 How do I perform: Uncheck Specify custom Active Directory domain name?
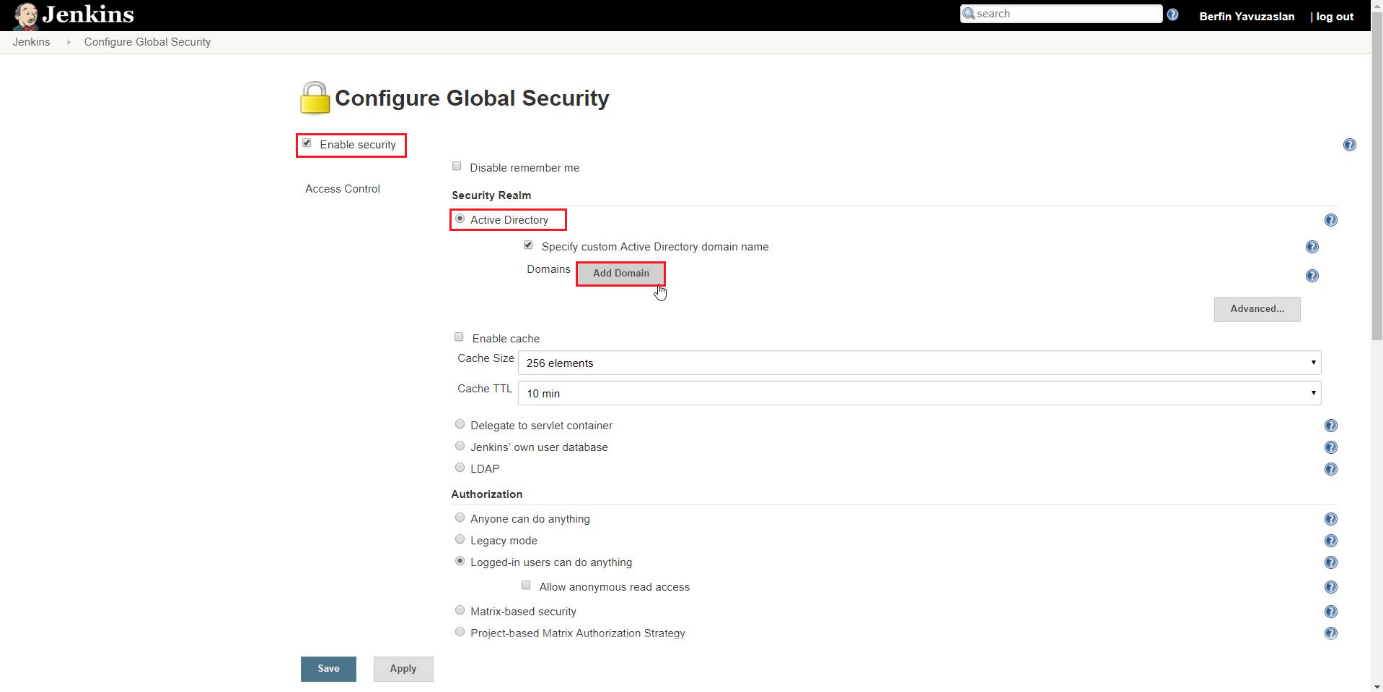pos(528,245)
